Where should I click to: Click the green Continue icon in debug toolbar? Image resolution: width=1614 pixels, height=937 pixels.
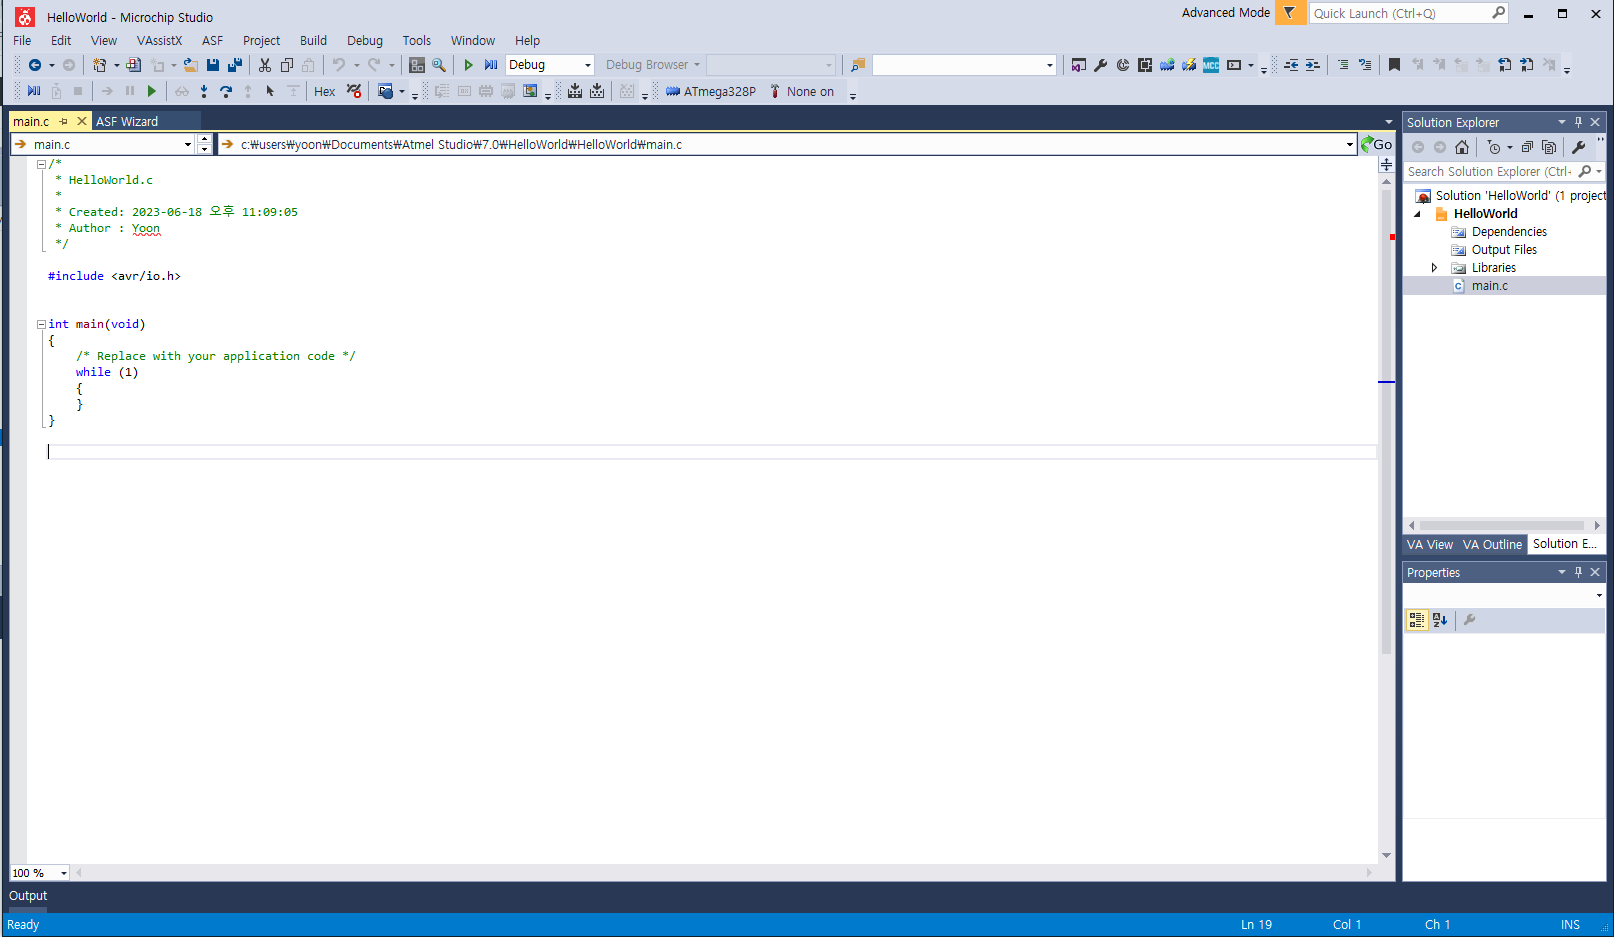point(152,92)
